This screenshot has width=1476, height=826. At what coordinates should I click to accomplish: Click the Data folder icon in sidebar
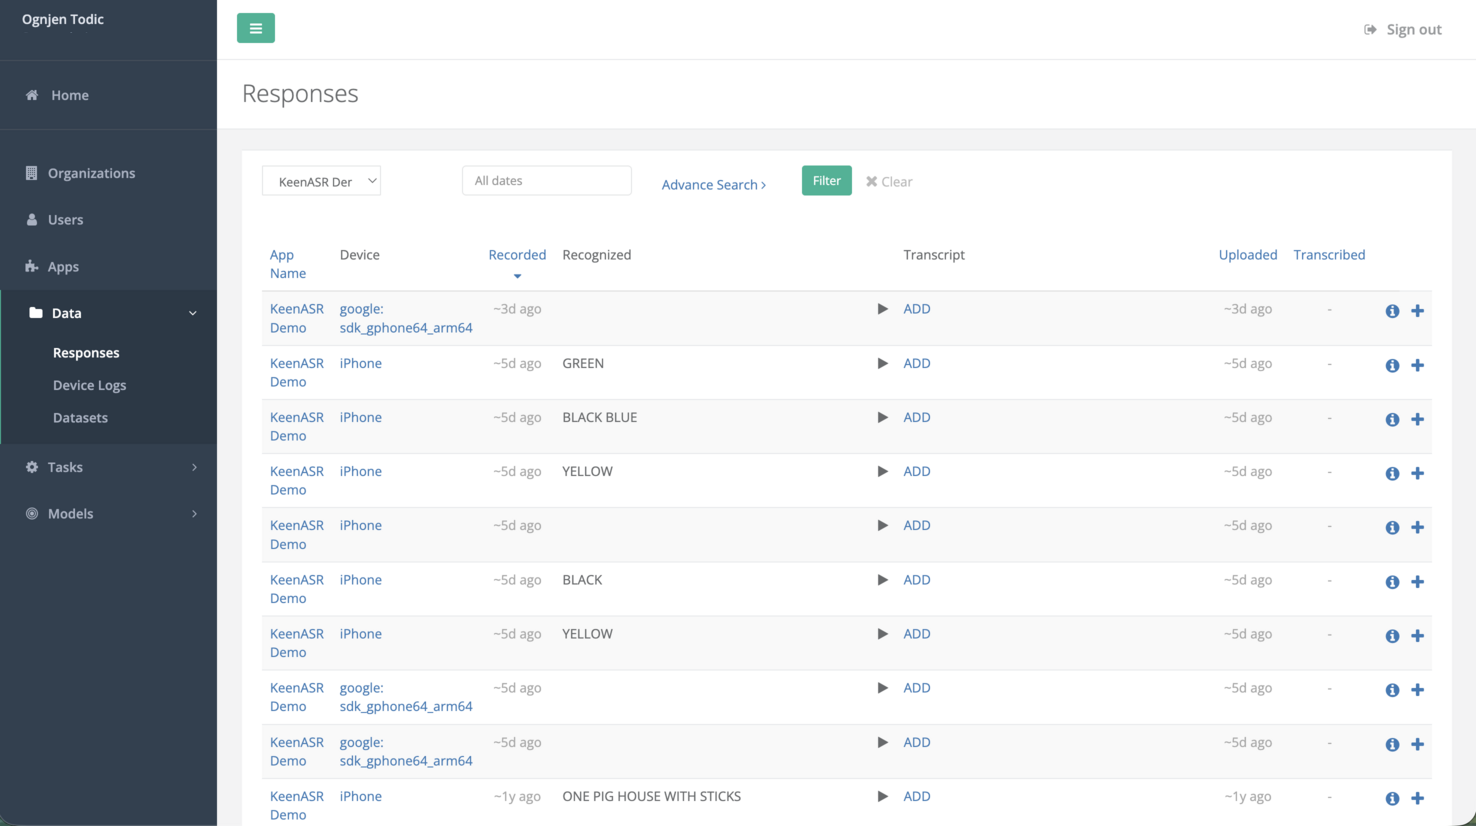tap(35, 312)
